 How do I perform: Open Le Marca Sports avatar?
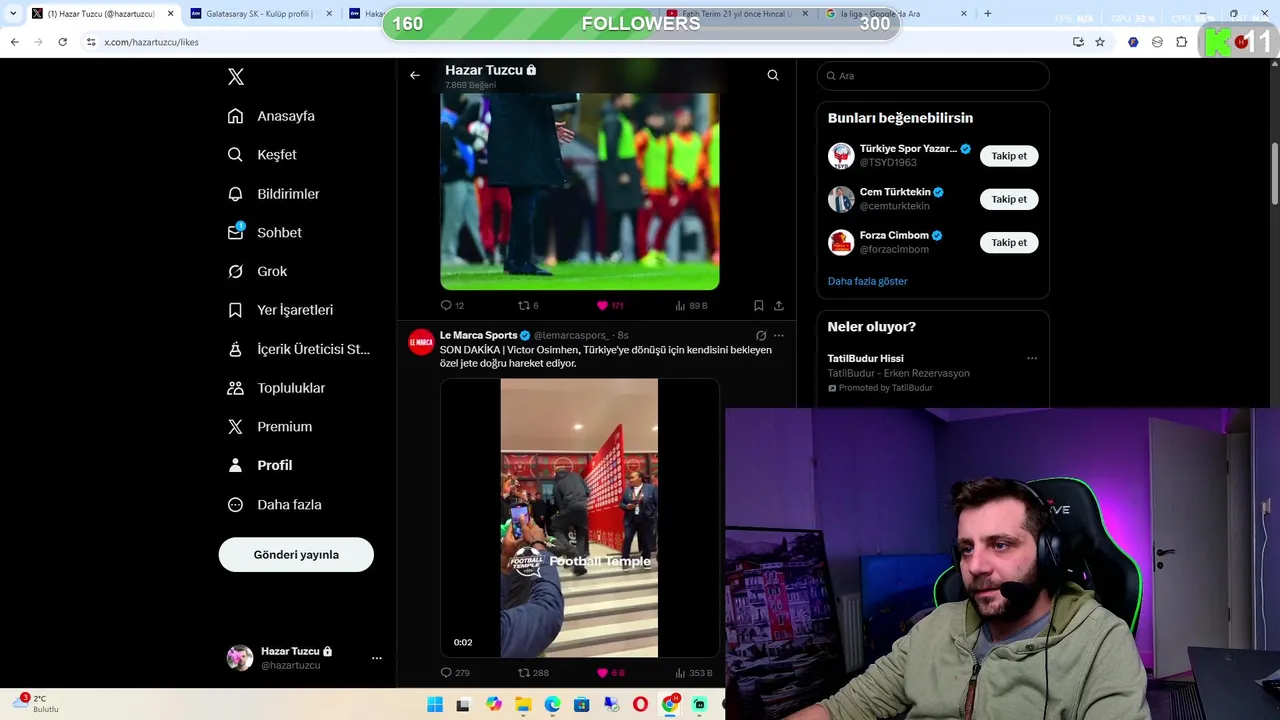pos(421,342)
